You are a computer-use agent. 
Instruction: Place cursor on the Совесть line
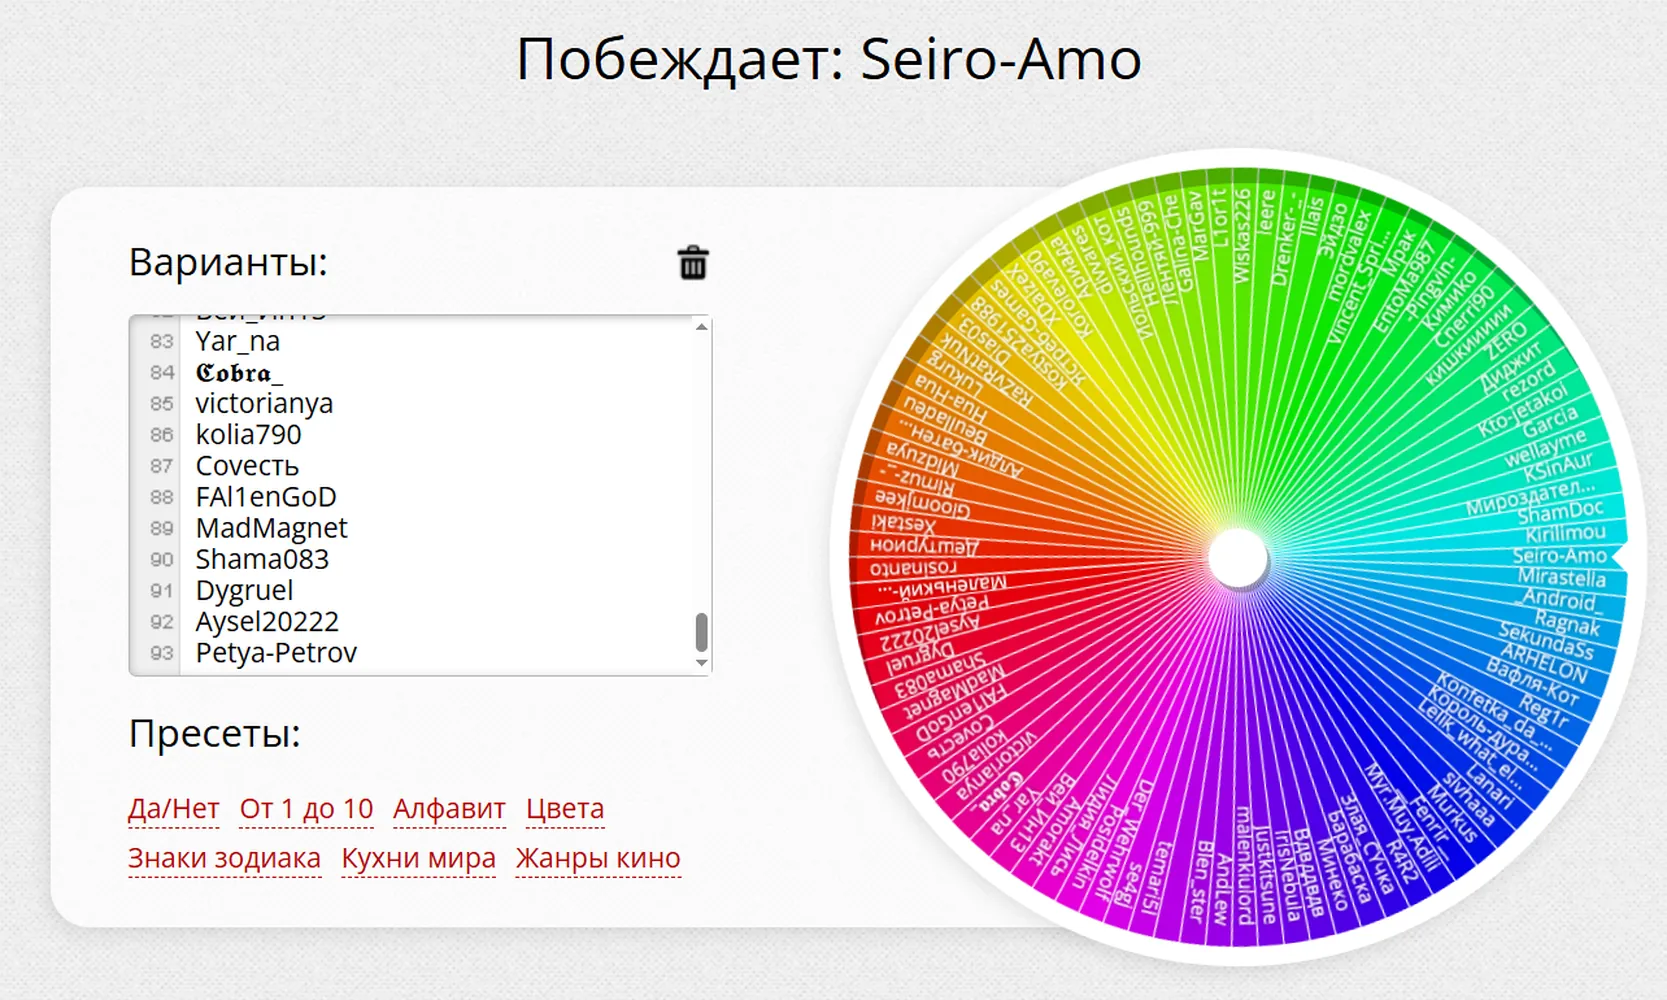(x=247, y=466)
